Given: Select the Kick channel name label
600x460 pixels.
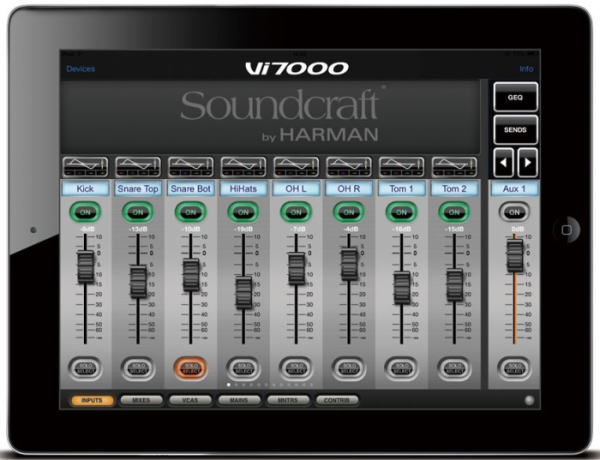Looking at the screenshot, I should (x=85, y=189).
